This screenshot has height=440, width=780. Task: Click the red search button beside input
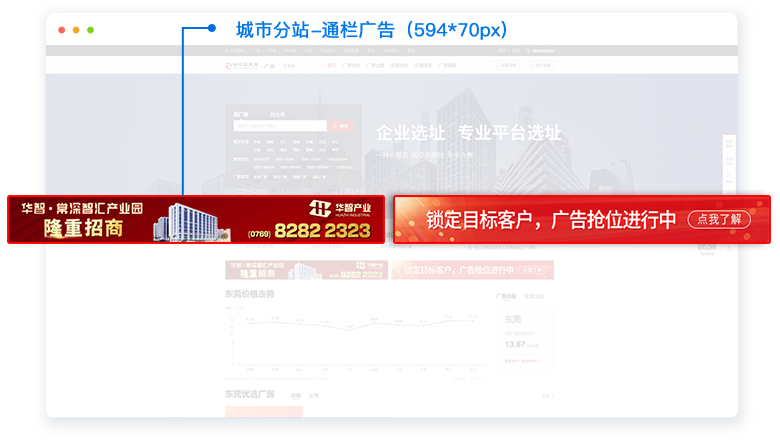click(x=340, y=126)
